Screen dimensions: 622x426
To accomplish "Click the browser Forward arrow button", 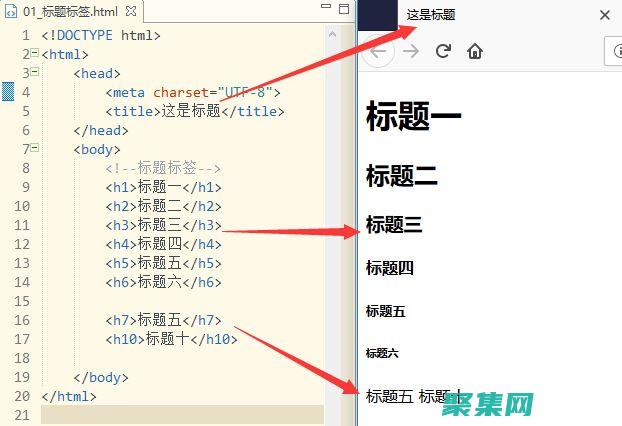I will pos(410,52).
